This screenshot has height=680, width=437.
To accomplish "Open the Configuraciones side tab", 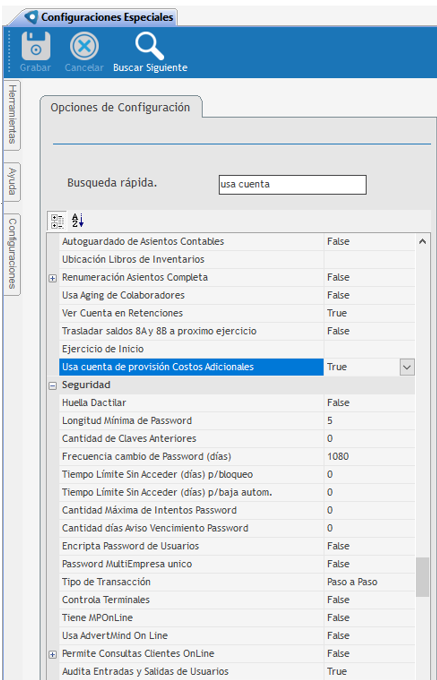I will click(x=12, y=254).
